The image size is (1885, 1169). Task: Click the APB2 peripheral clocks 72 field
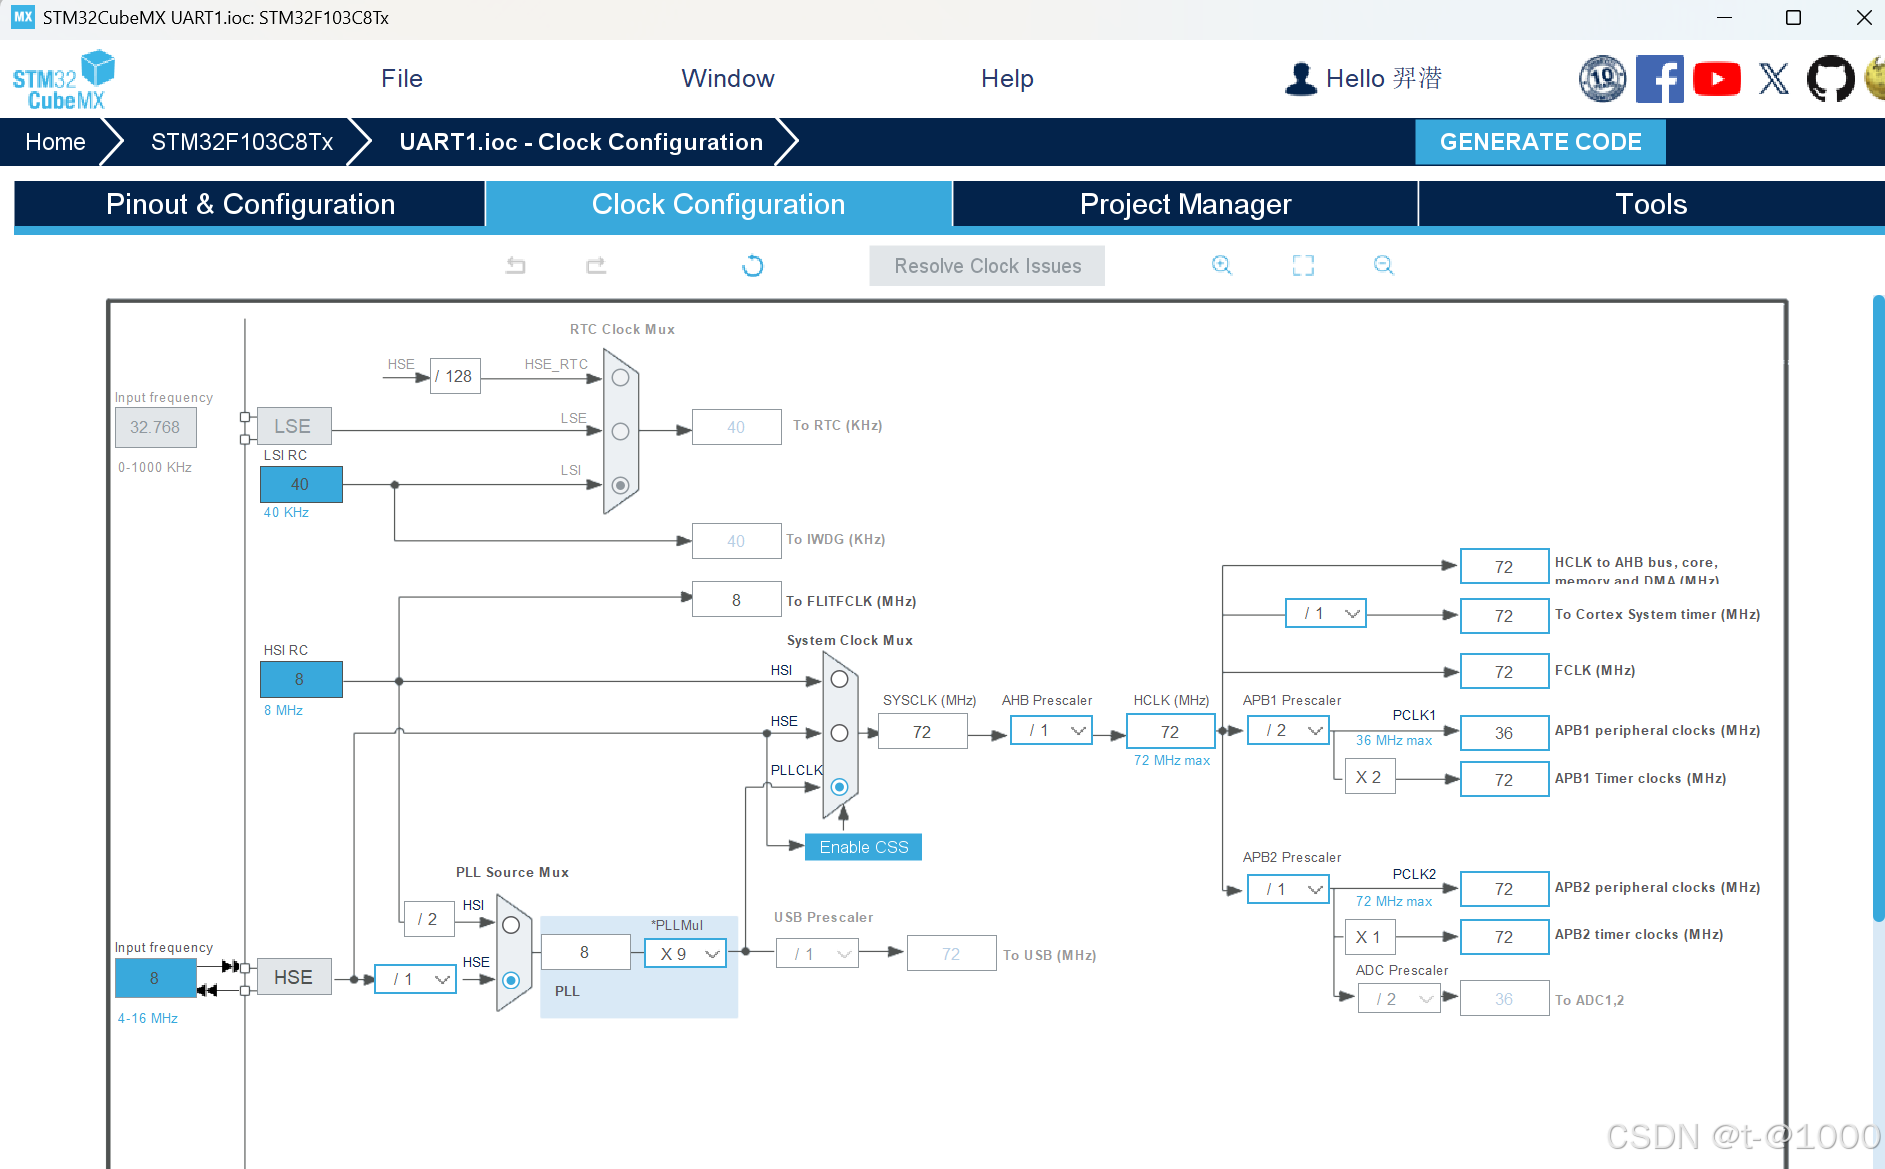click(1504, 889)
